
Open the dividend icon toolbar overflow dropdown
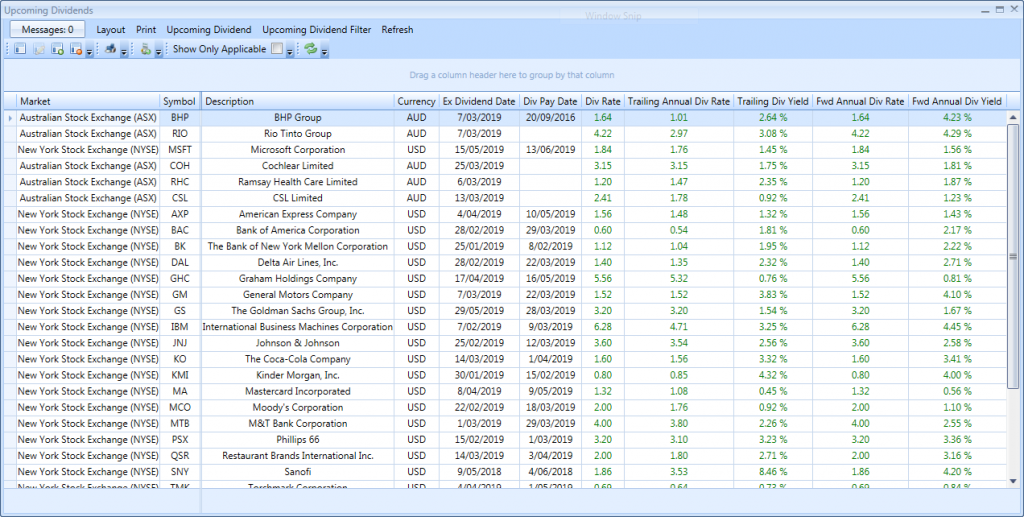159,51
